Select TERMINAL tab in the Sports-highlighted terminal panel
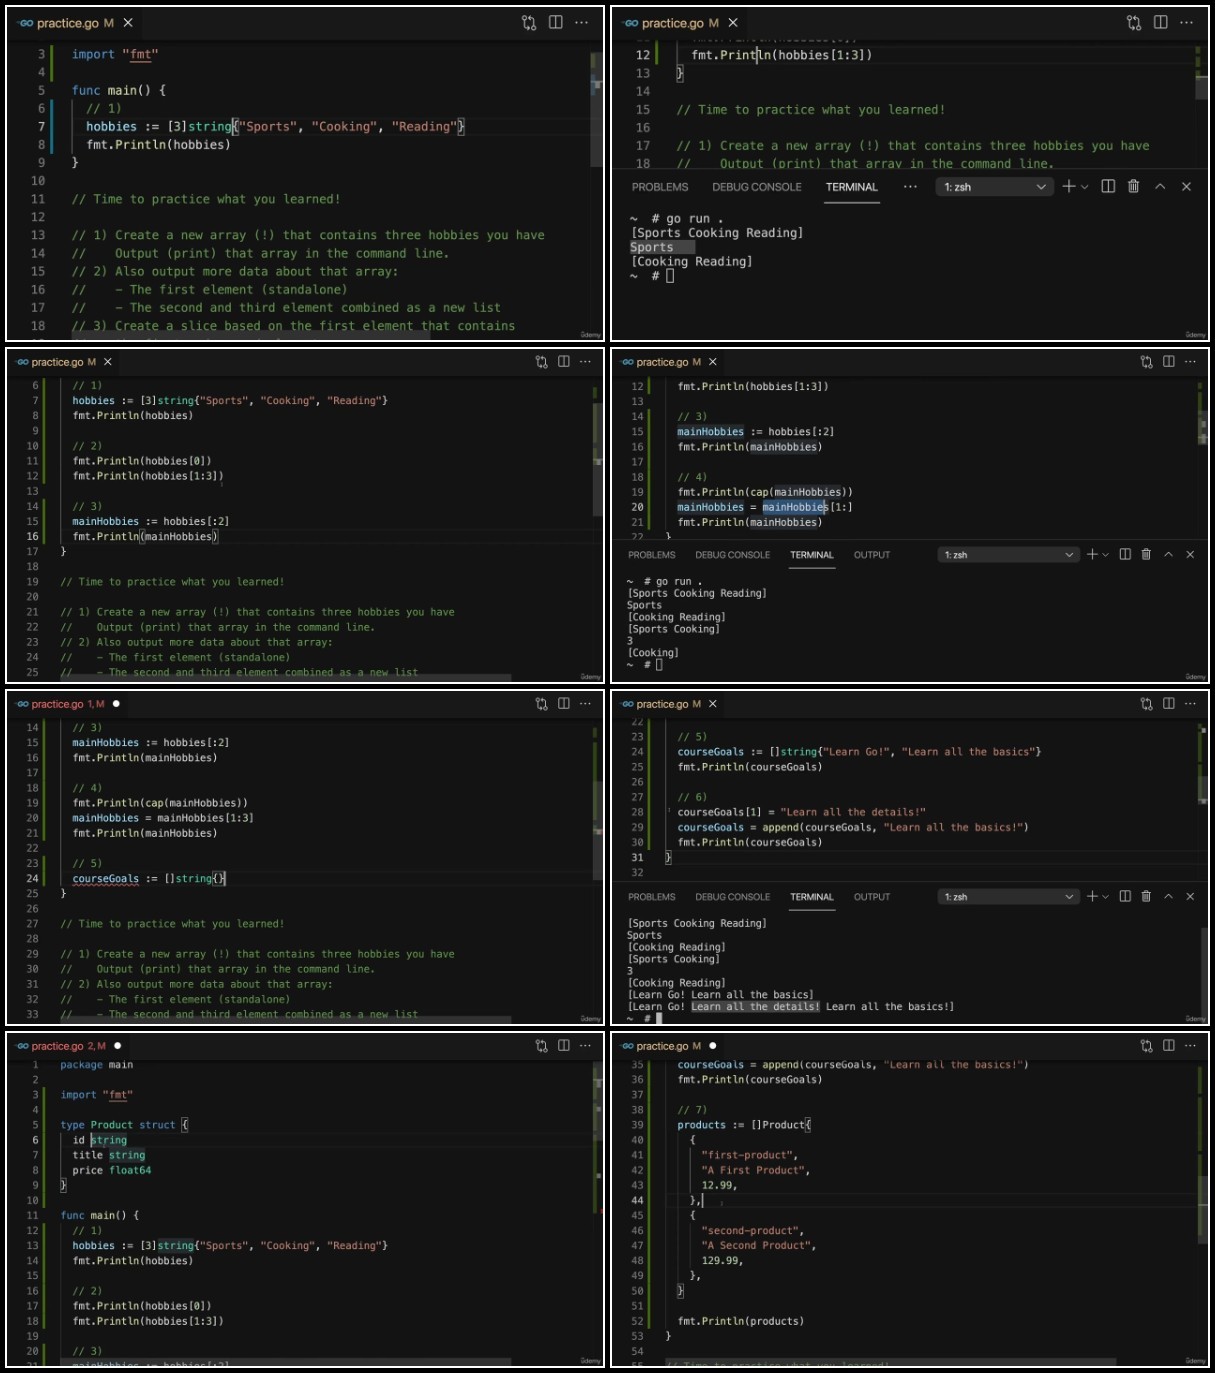Screen dimensions: 1215x1373 tap(852, 187)
